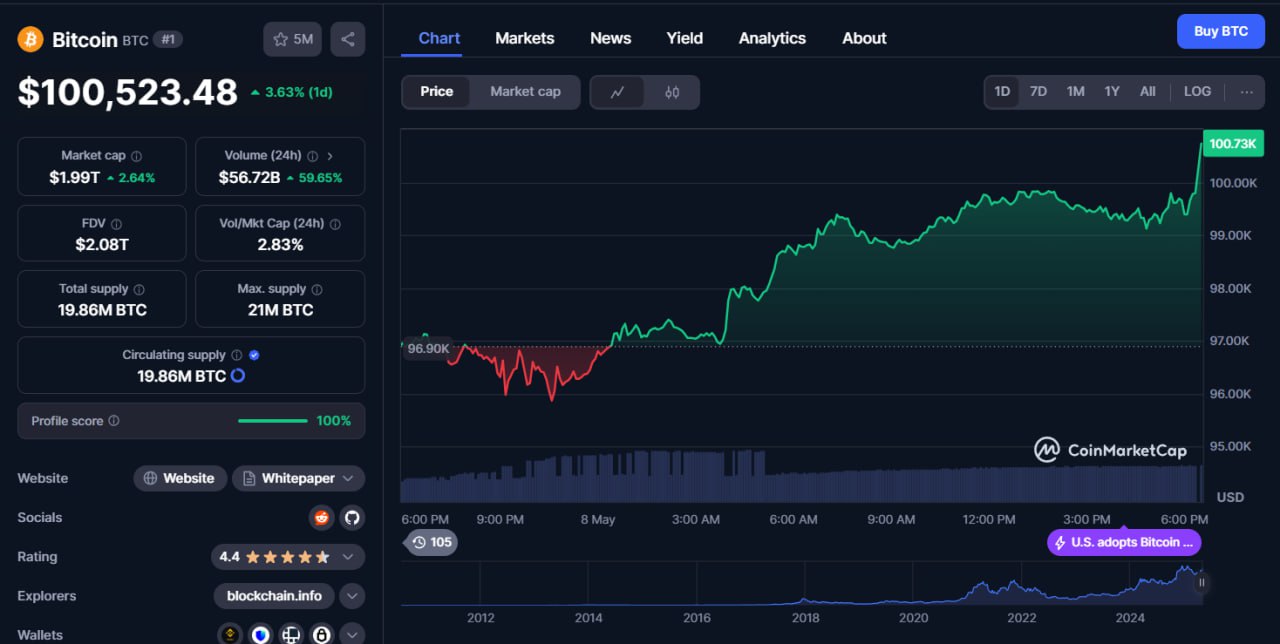This screenshot has width=1280, height=644.
Task: Open the share icon next to the watchlist
Action: [x=347, y=39]
